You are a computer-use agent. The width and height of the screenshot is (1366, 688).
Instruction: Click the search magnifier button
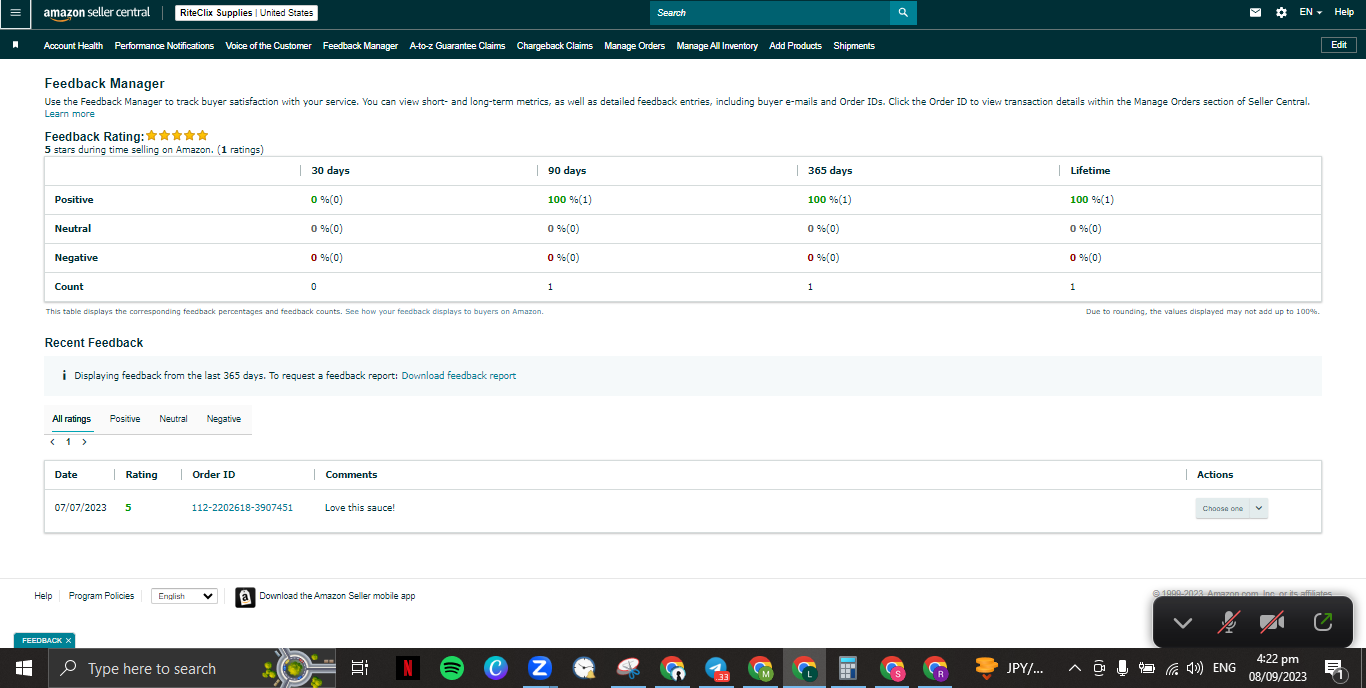[x=903, y=13]
